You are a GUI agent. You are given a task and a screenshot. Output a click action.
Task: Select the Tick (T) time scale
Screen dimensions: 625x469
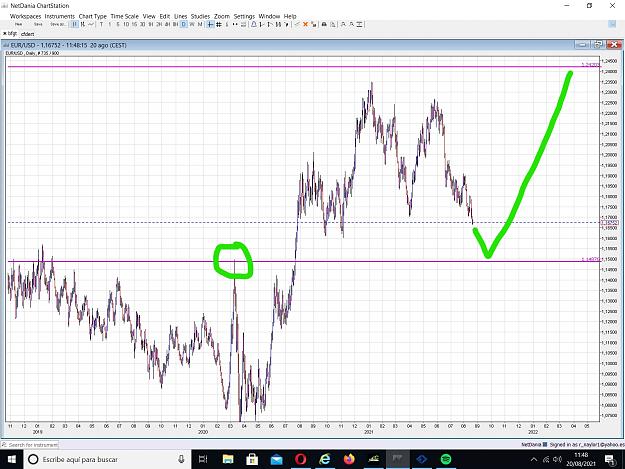pos(101,24)
